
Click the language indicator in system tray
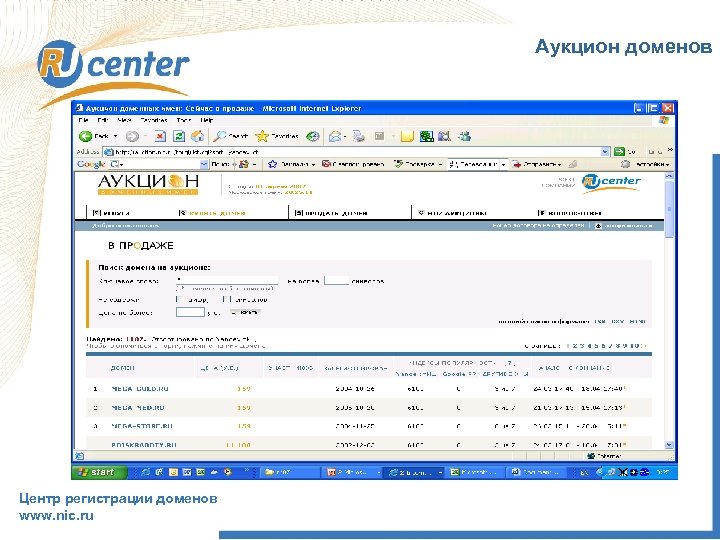[x=584, y=472]
